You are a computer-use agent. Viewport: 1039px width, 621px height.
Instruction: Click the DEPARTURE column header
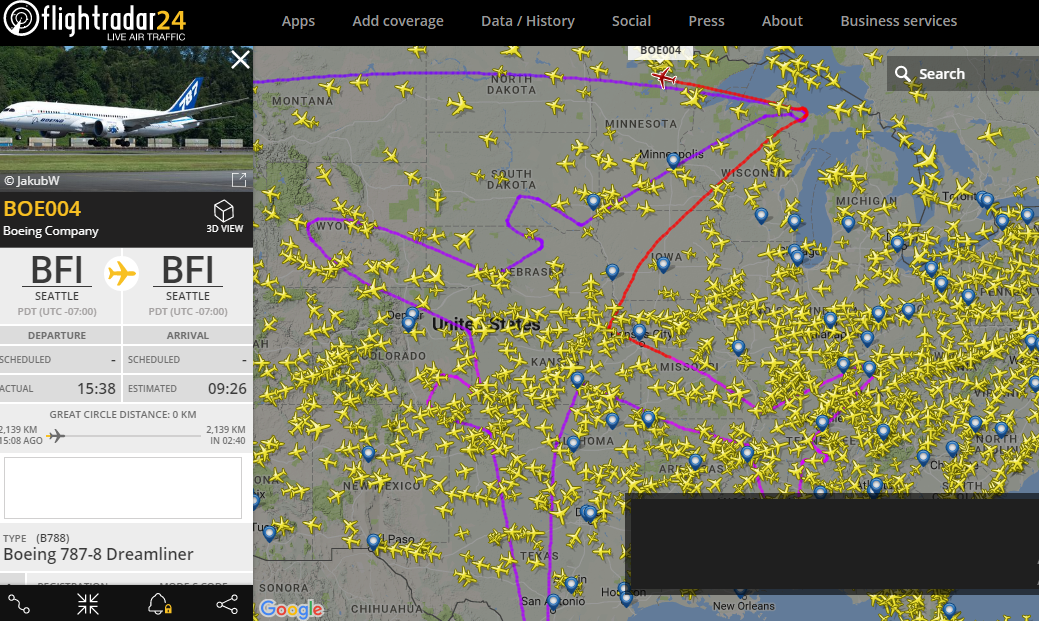57,335
